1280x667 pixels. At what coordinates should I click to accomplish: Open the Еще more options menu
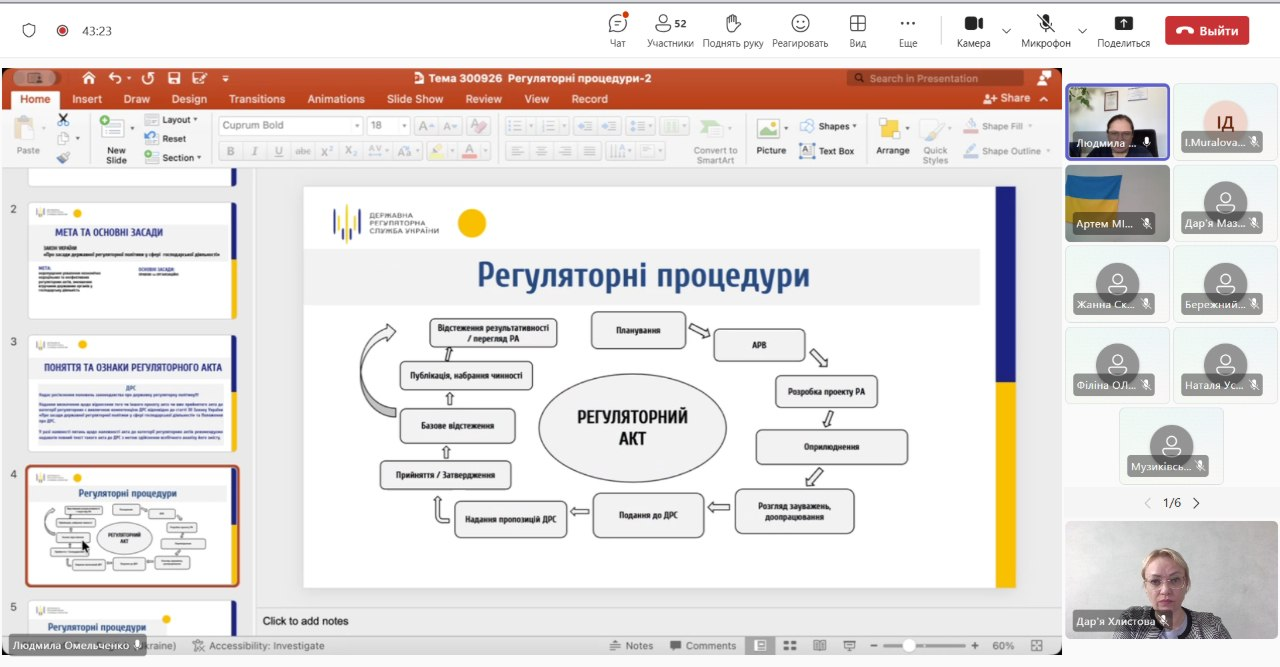pos(908,30)
